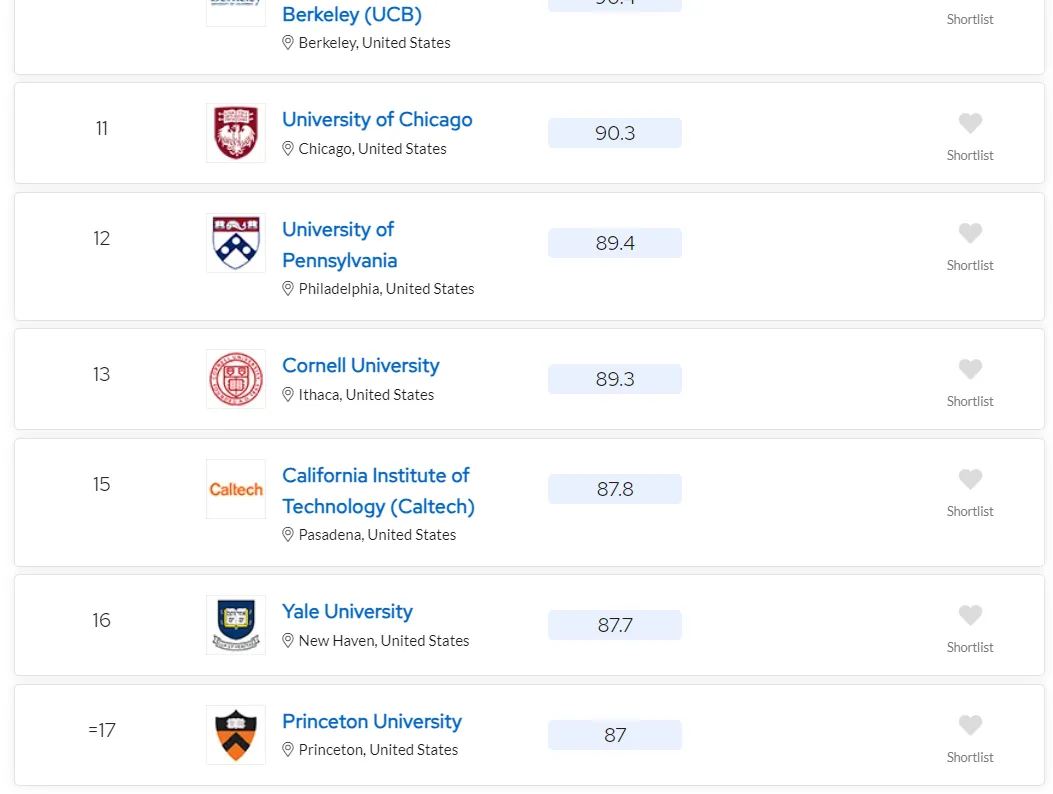The height and width of the screenshot is (794, 1053).
Task: Click heart icon for Caltech row
Action: pyautogui.click(x=970, y=479)
